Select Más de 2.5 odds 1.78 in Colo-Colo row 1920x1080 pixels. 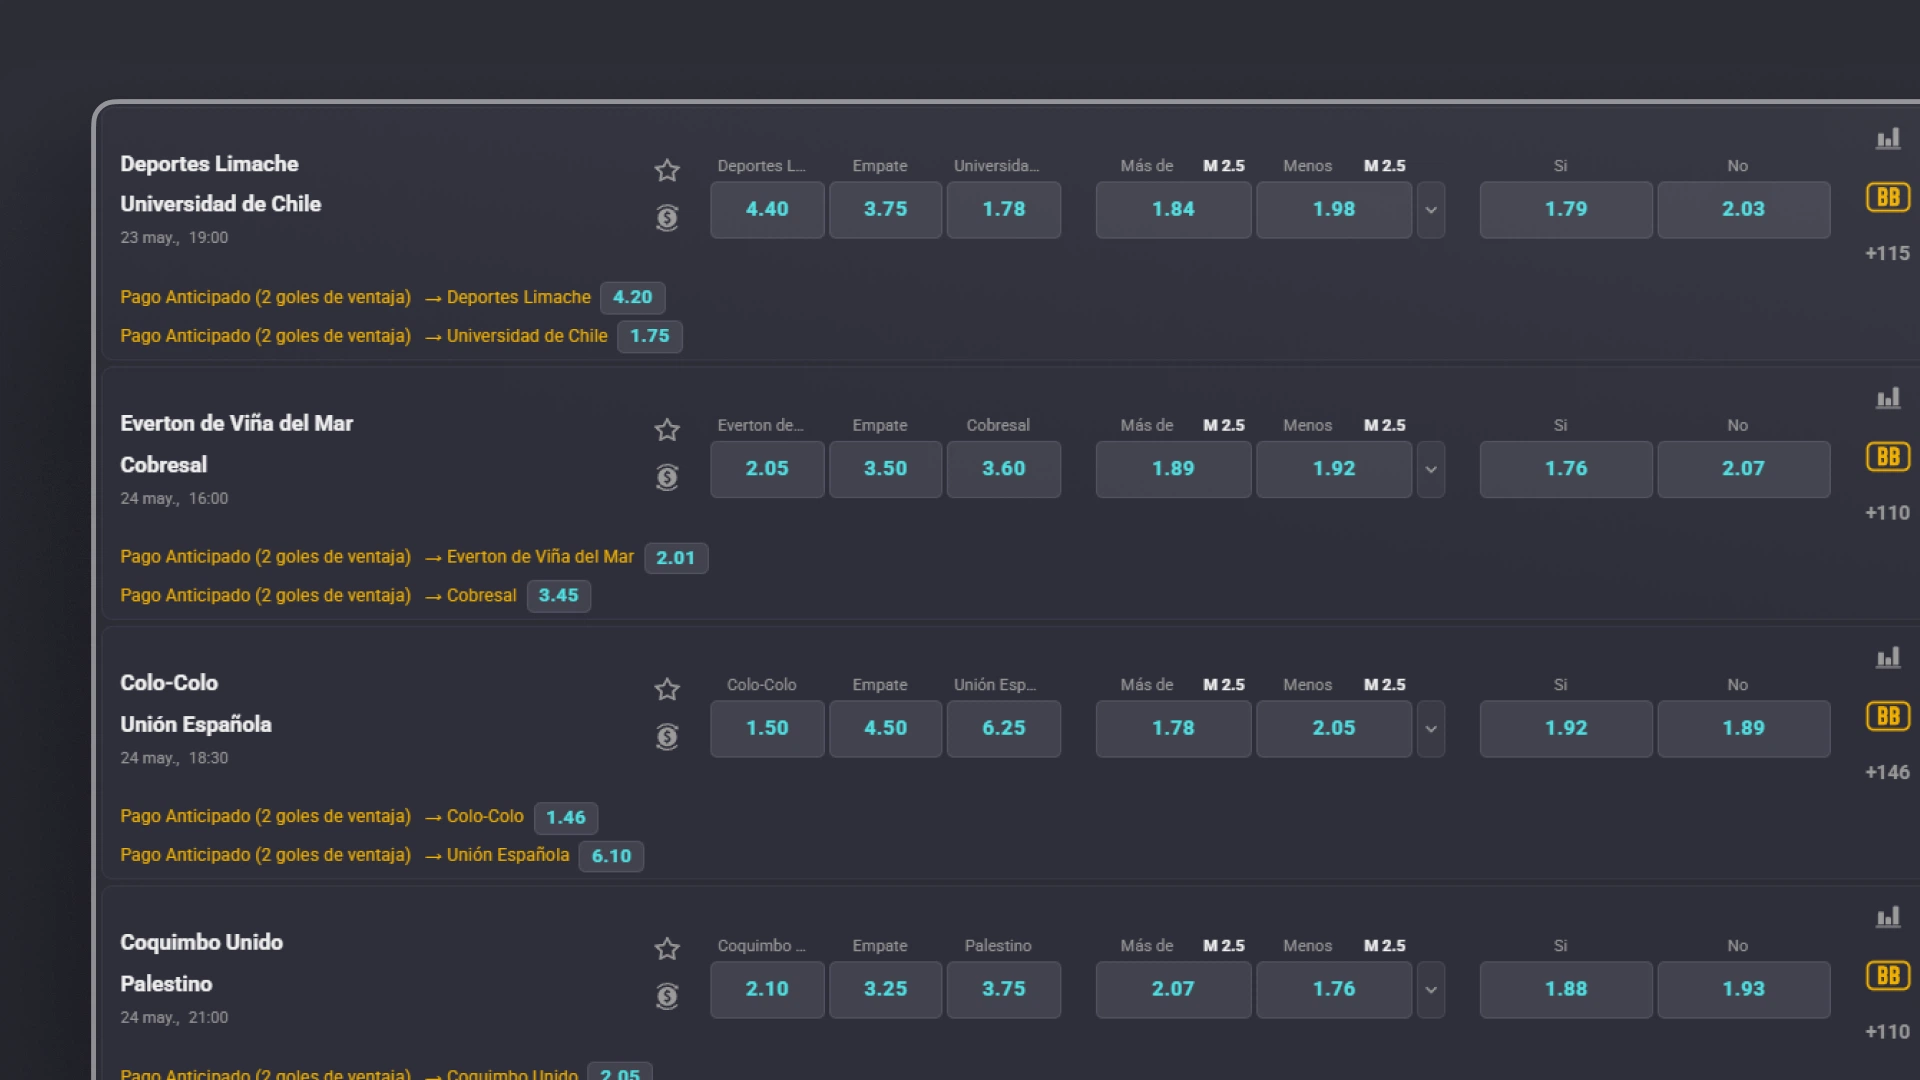tap(1173, 729)
